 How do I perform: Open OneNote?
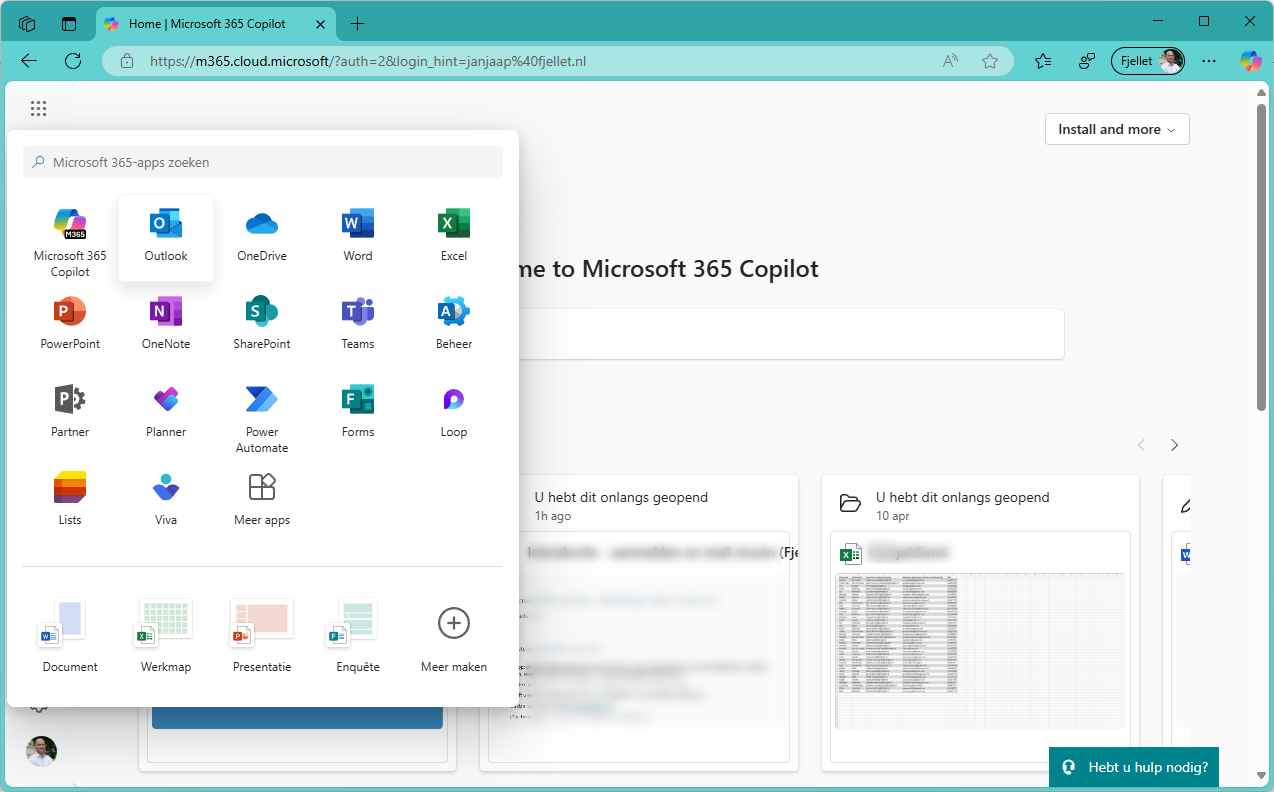coord(166,324)
